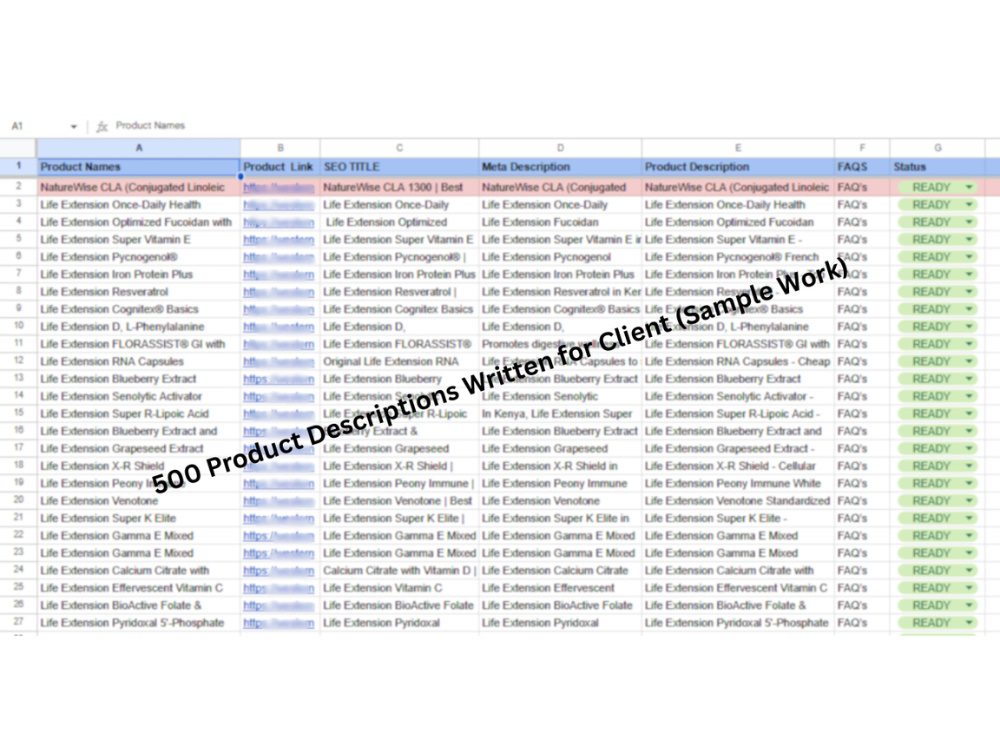The height and width of the screenshot is (750, 1000).
Task: Select cell Life Extension Grapeseed Extract in column A
Action: pos(138,448)
